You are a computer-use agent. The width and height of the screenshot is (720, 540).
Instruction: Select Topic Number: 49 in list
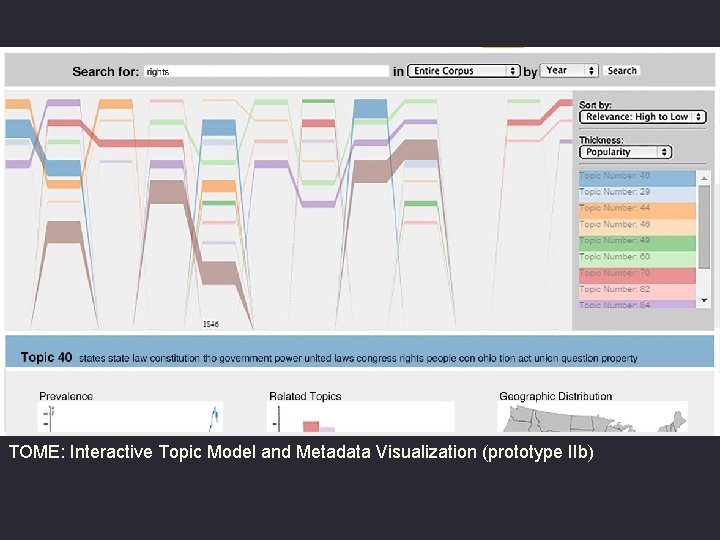637,243
